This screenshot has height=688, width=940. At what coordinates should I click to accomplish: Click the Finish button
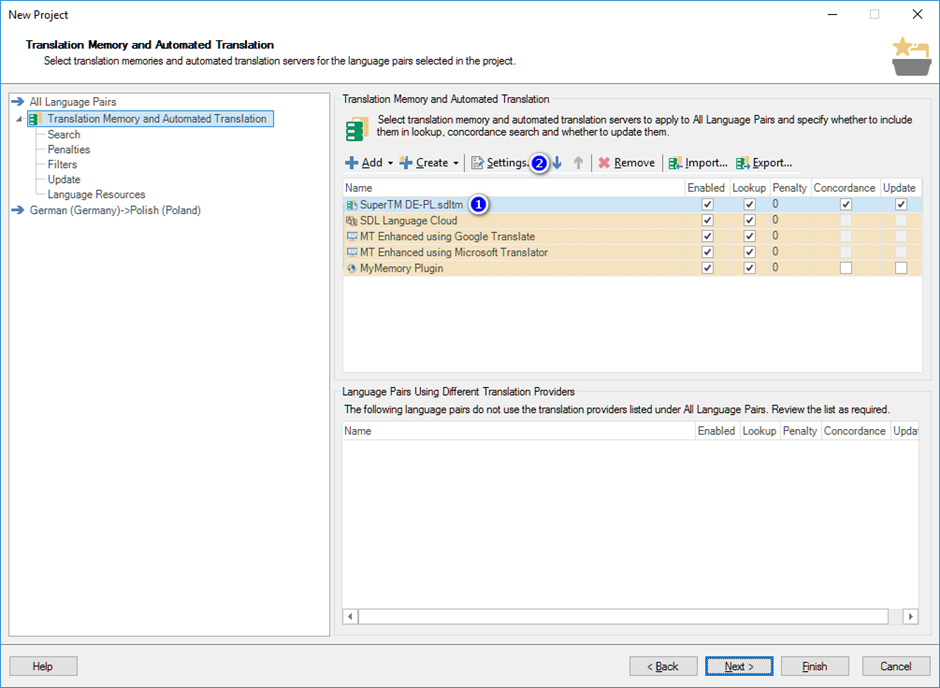[815, 666]
